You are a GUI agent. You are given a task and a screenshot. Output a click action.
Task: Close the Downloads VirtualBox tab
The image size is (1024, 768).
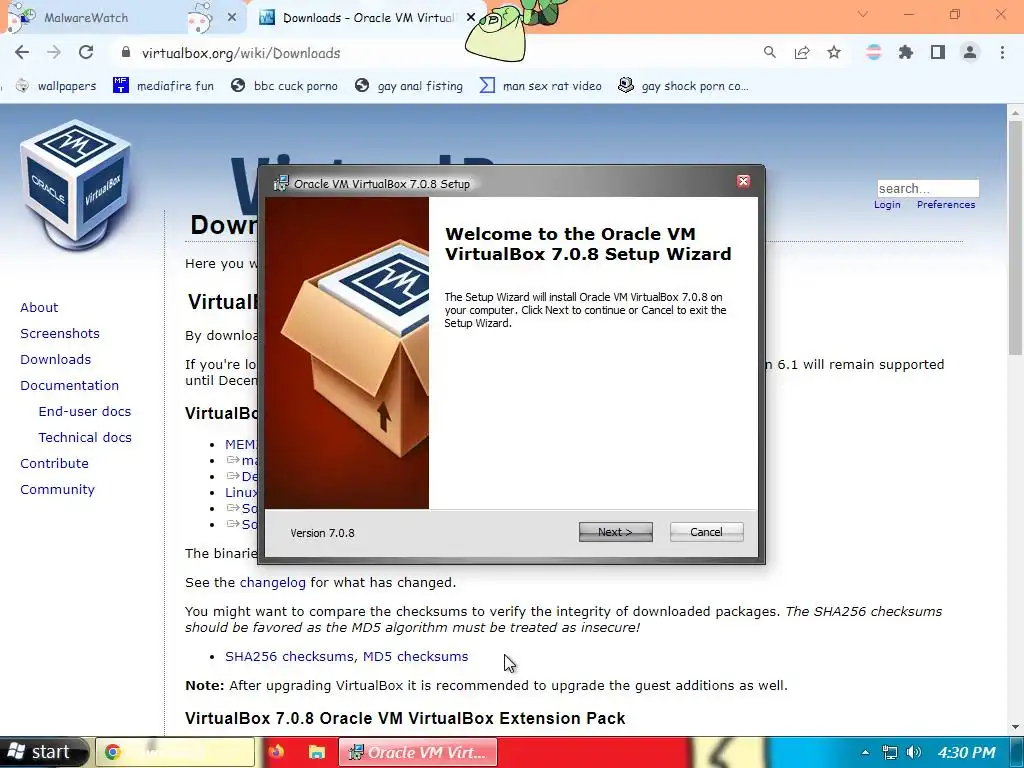pyautogui.click(x=470, y=18)
